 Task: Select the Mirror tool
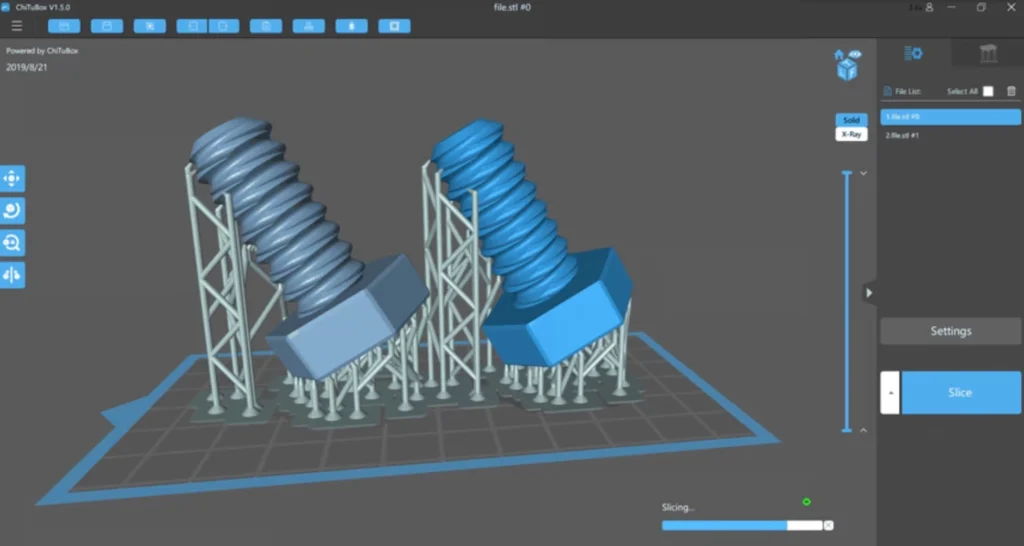click(x=12, y=275)
